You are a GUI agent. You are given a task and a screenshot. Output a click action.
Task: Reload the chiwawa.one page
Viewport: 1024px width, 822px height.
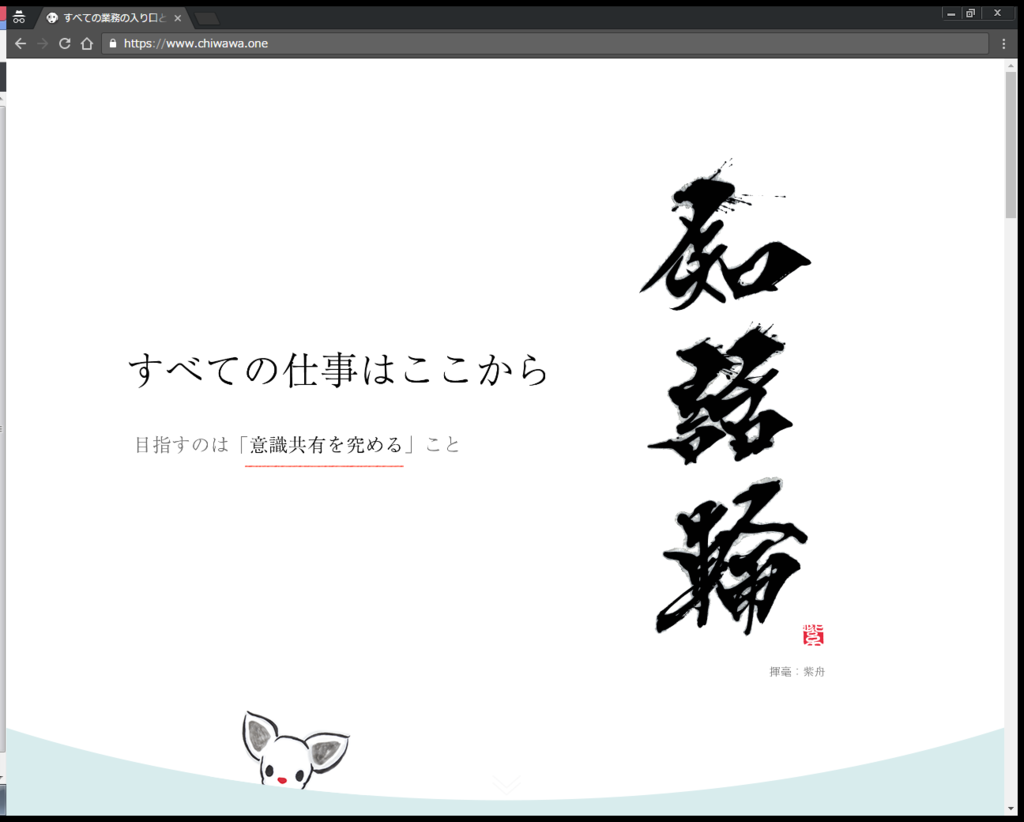(65, 44)
